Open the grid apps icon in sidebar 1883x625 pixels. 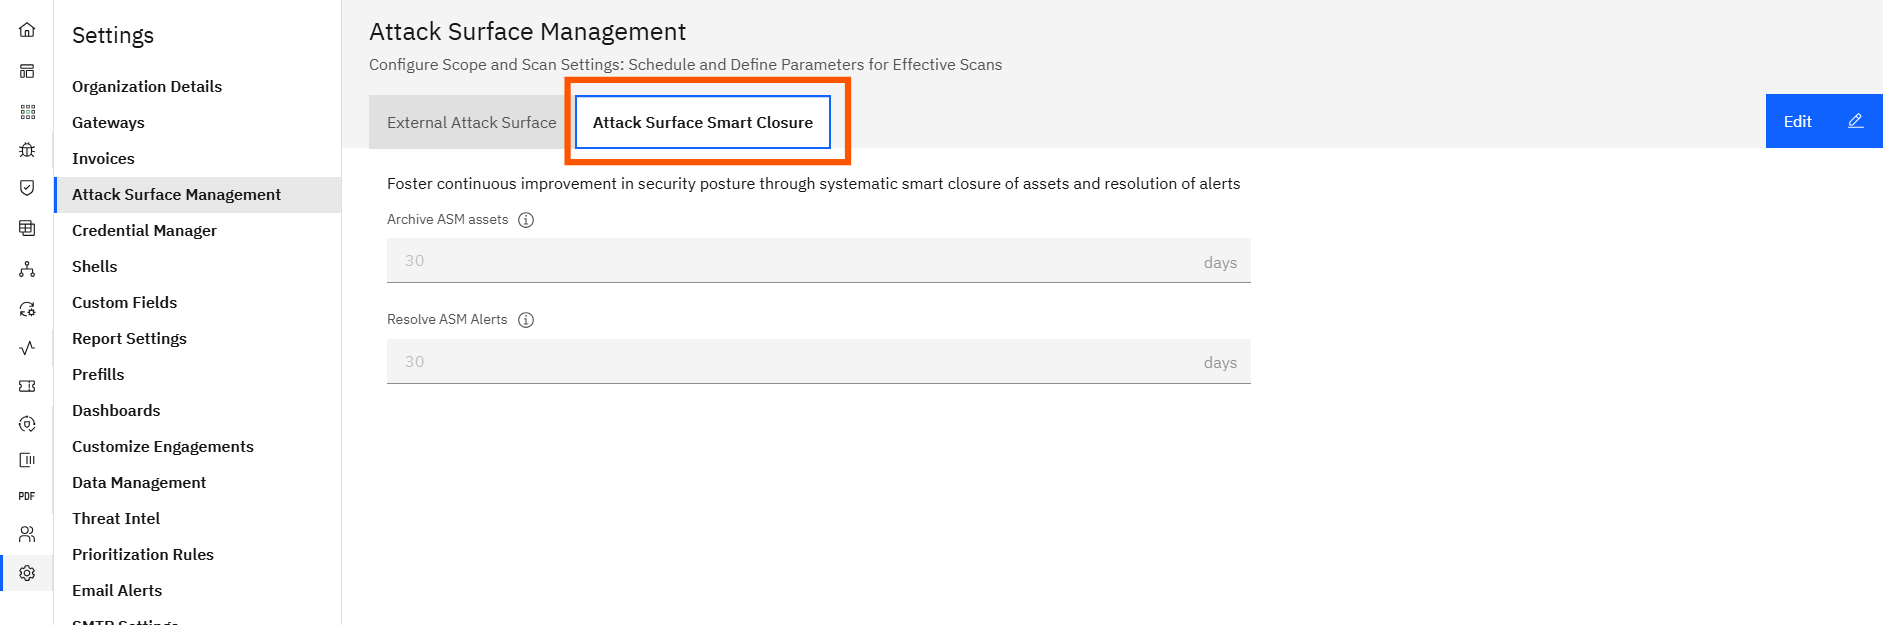27,112
